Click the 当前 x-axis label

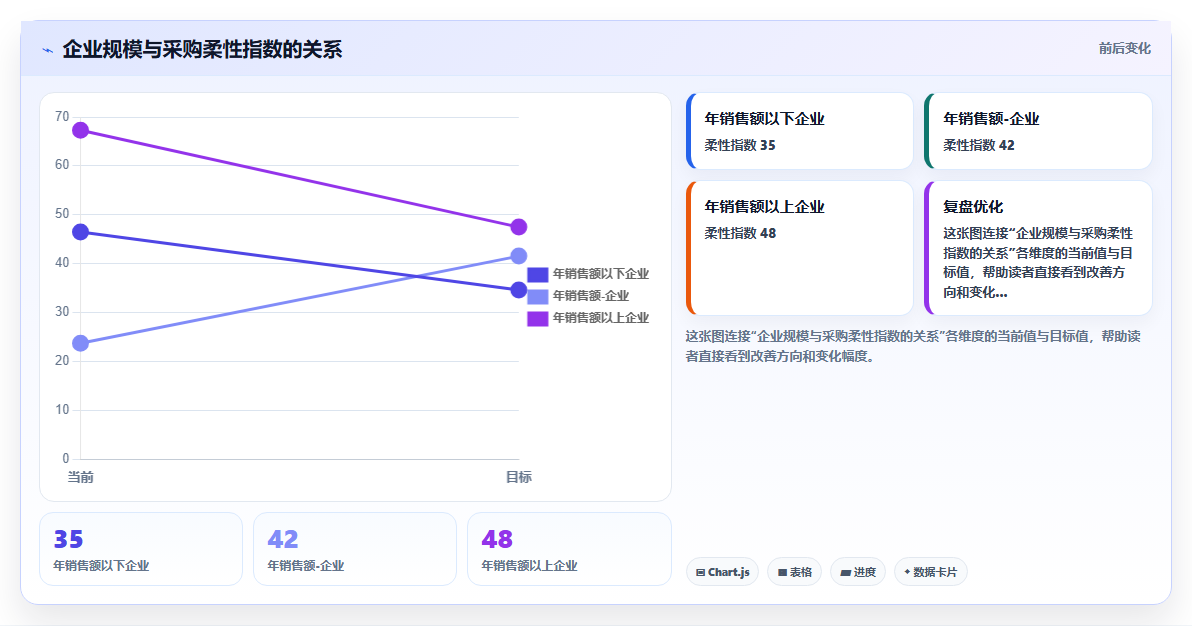coord(81,477)
